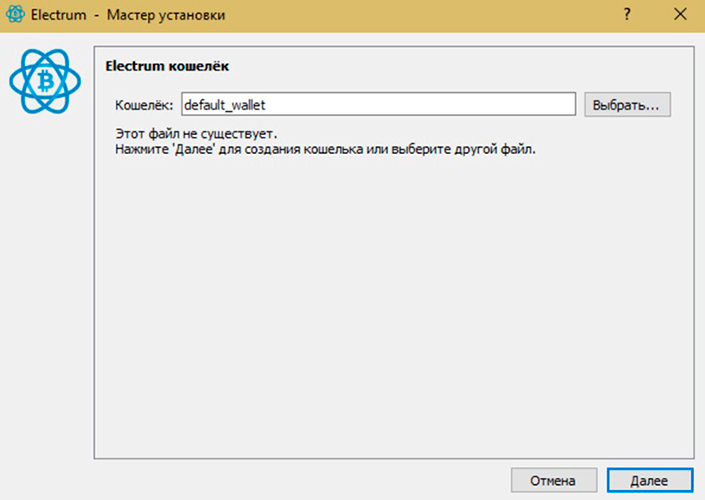
Task: Click the wallet name input field
Action: (x=377, y=104)
